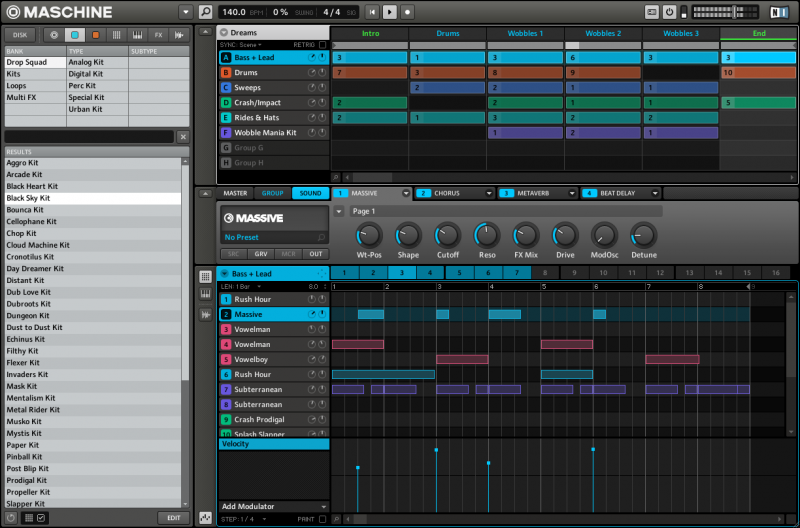Screen dimensions: 800x528
Task: Select the Wobbles 2 scene
Action: tap(603, 33)
